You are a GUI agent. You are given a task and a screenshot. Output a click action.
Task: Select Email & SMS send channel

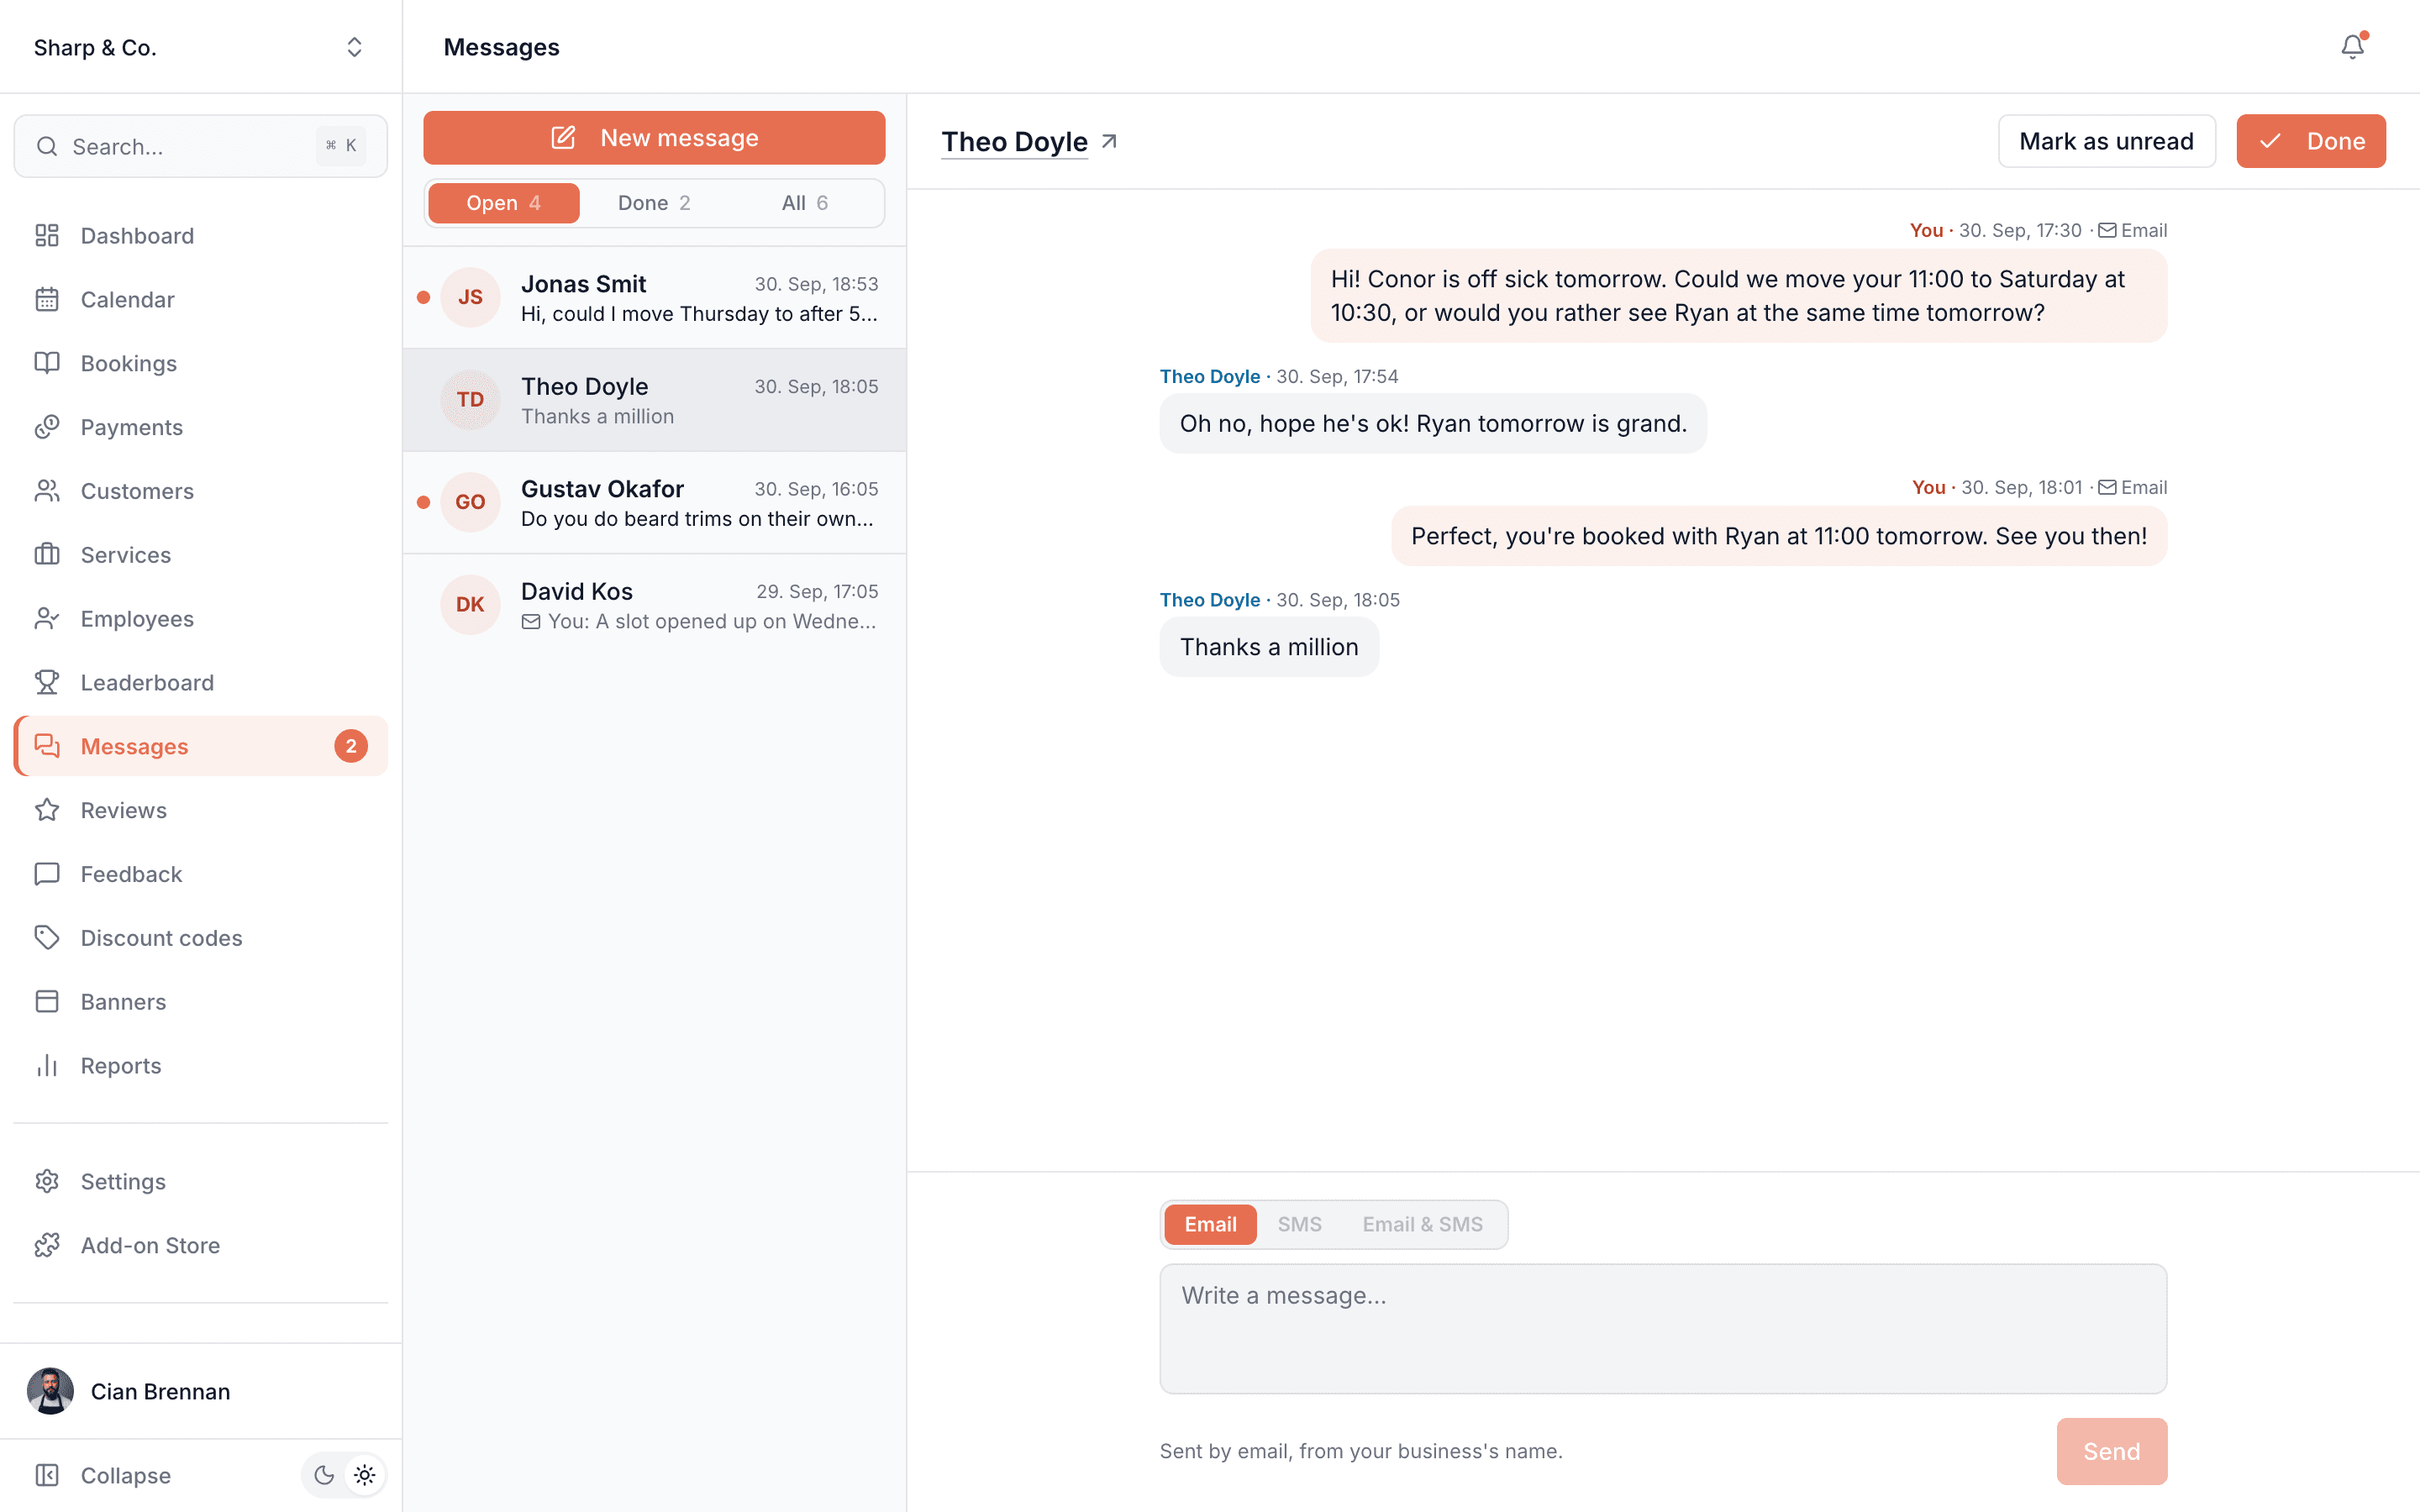(x=1422, y=1224)
